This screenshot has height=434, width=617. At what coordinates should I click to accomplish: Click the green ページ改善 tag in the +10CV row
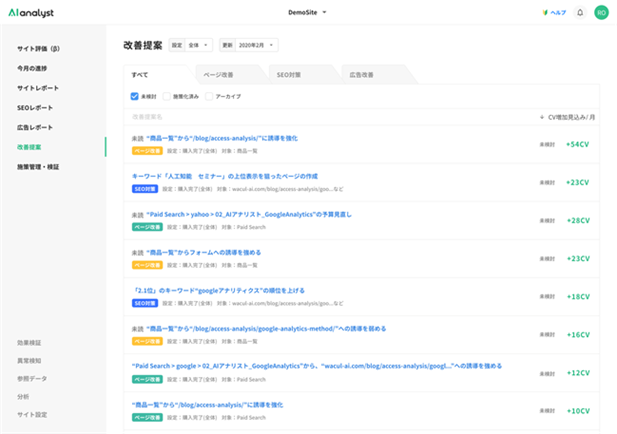click(147, 417)
